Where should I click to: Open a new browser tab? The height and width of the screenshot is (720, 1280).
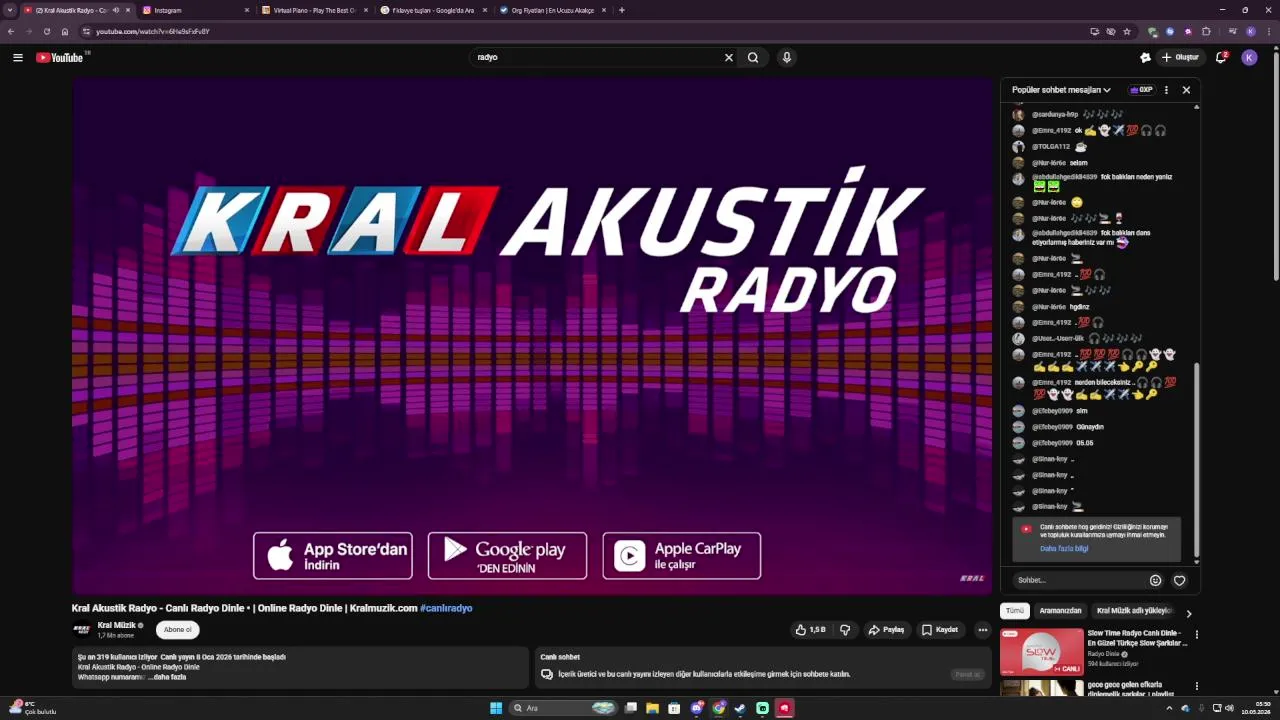[x=622, y=10]
